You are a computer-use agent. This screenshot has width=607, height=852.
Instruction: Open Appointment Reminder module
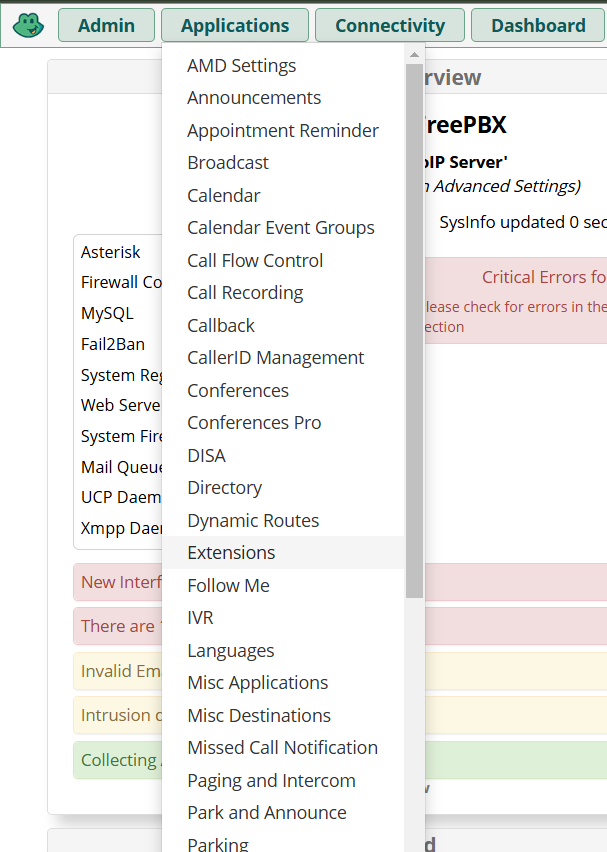pos(283,130)
